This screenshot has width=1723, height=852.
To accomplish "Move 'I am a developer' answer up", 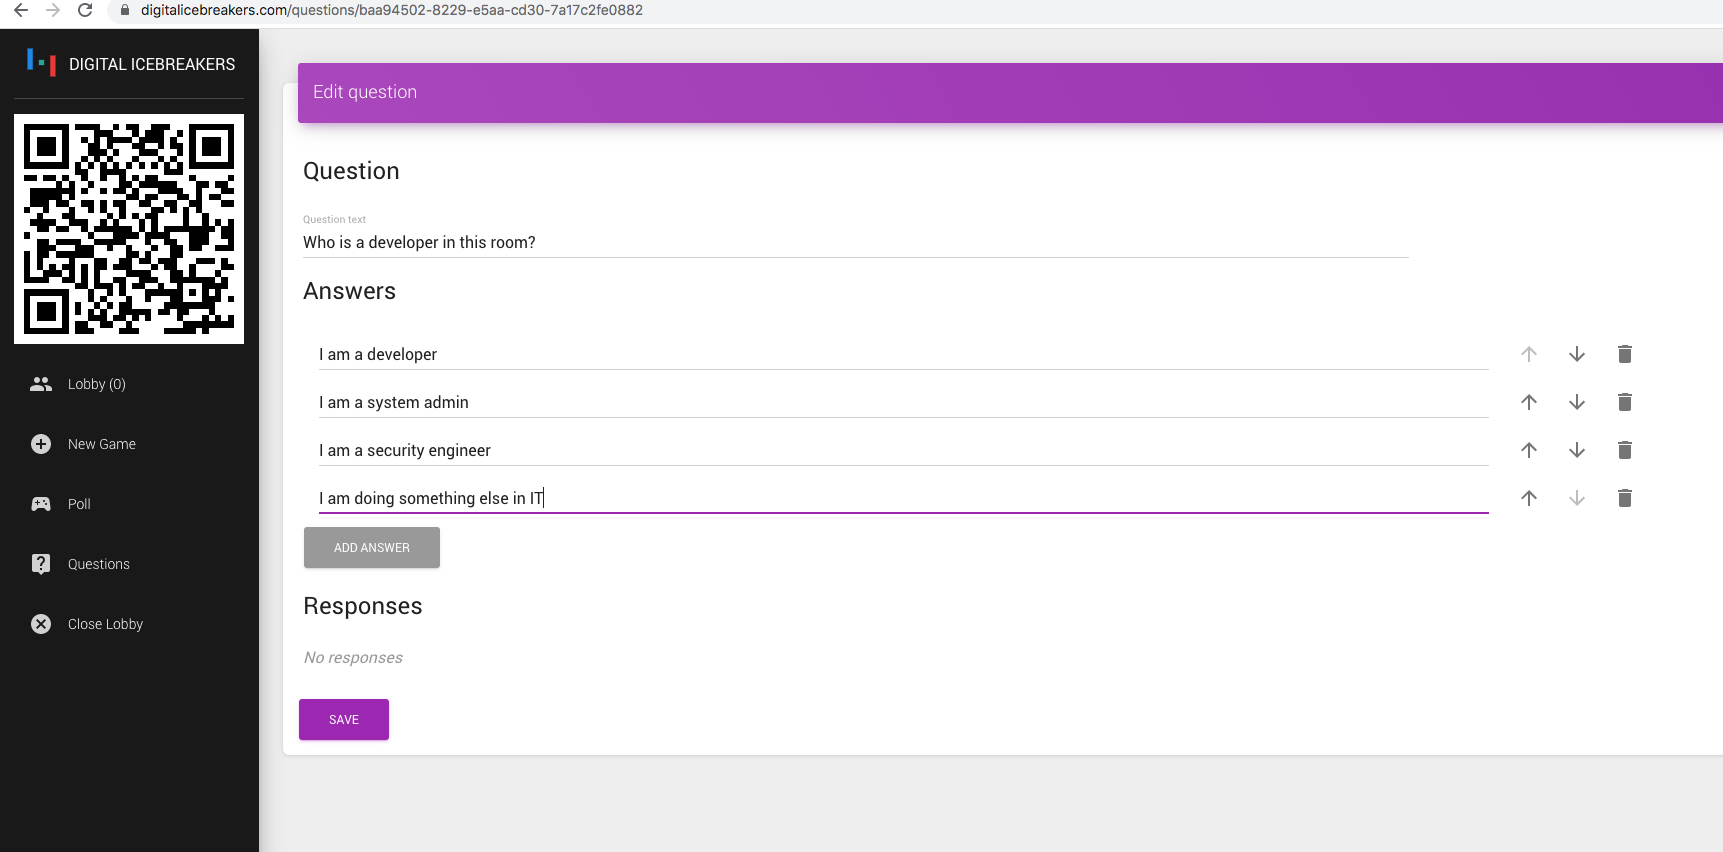I will (x=1529, y=354).
